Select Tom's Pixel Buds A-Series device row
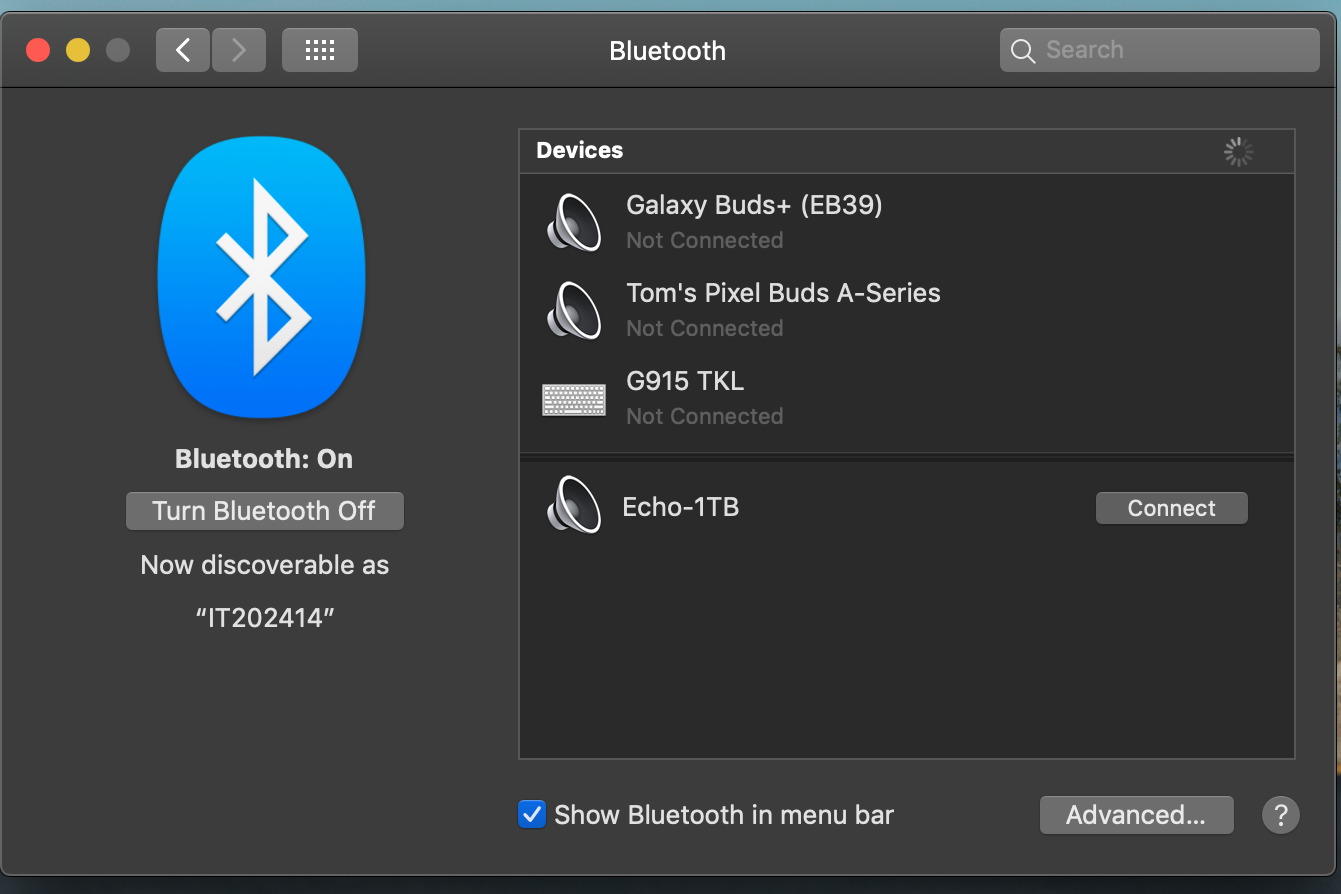The image size is (1341, 894). [907, 310]
